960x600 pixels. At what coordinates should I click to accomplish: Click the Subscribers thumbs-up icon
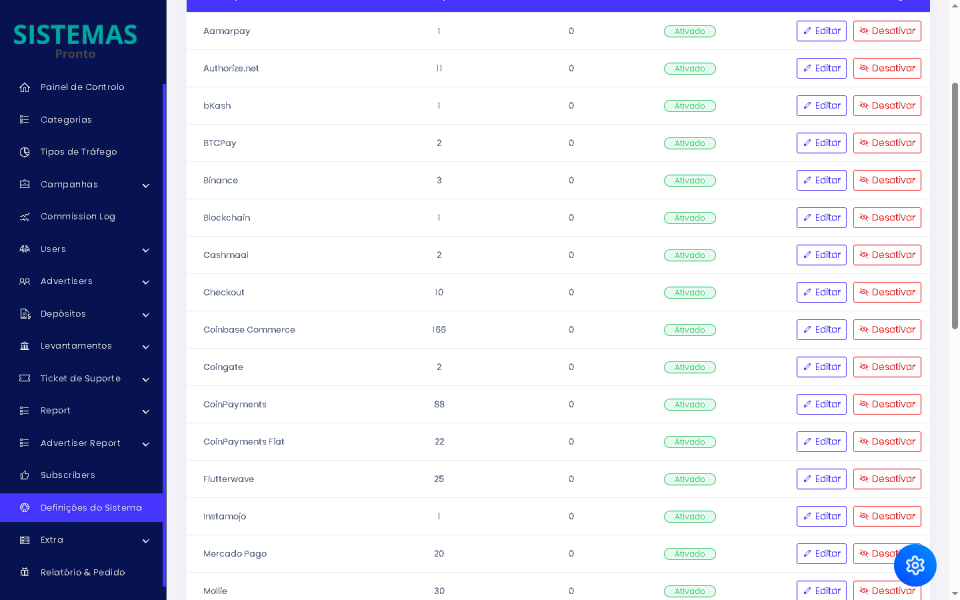click(x=25, y=475)
